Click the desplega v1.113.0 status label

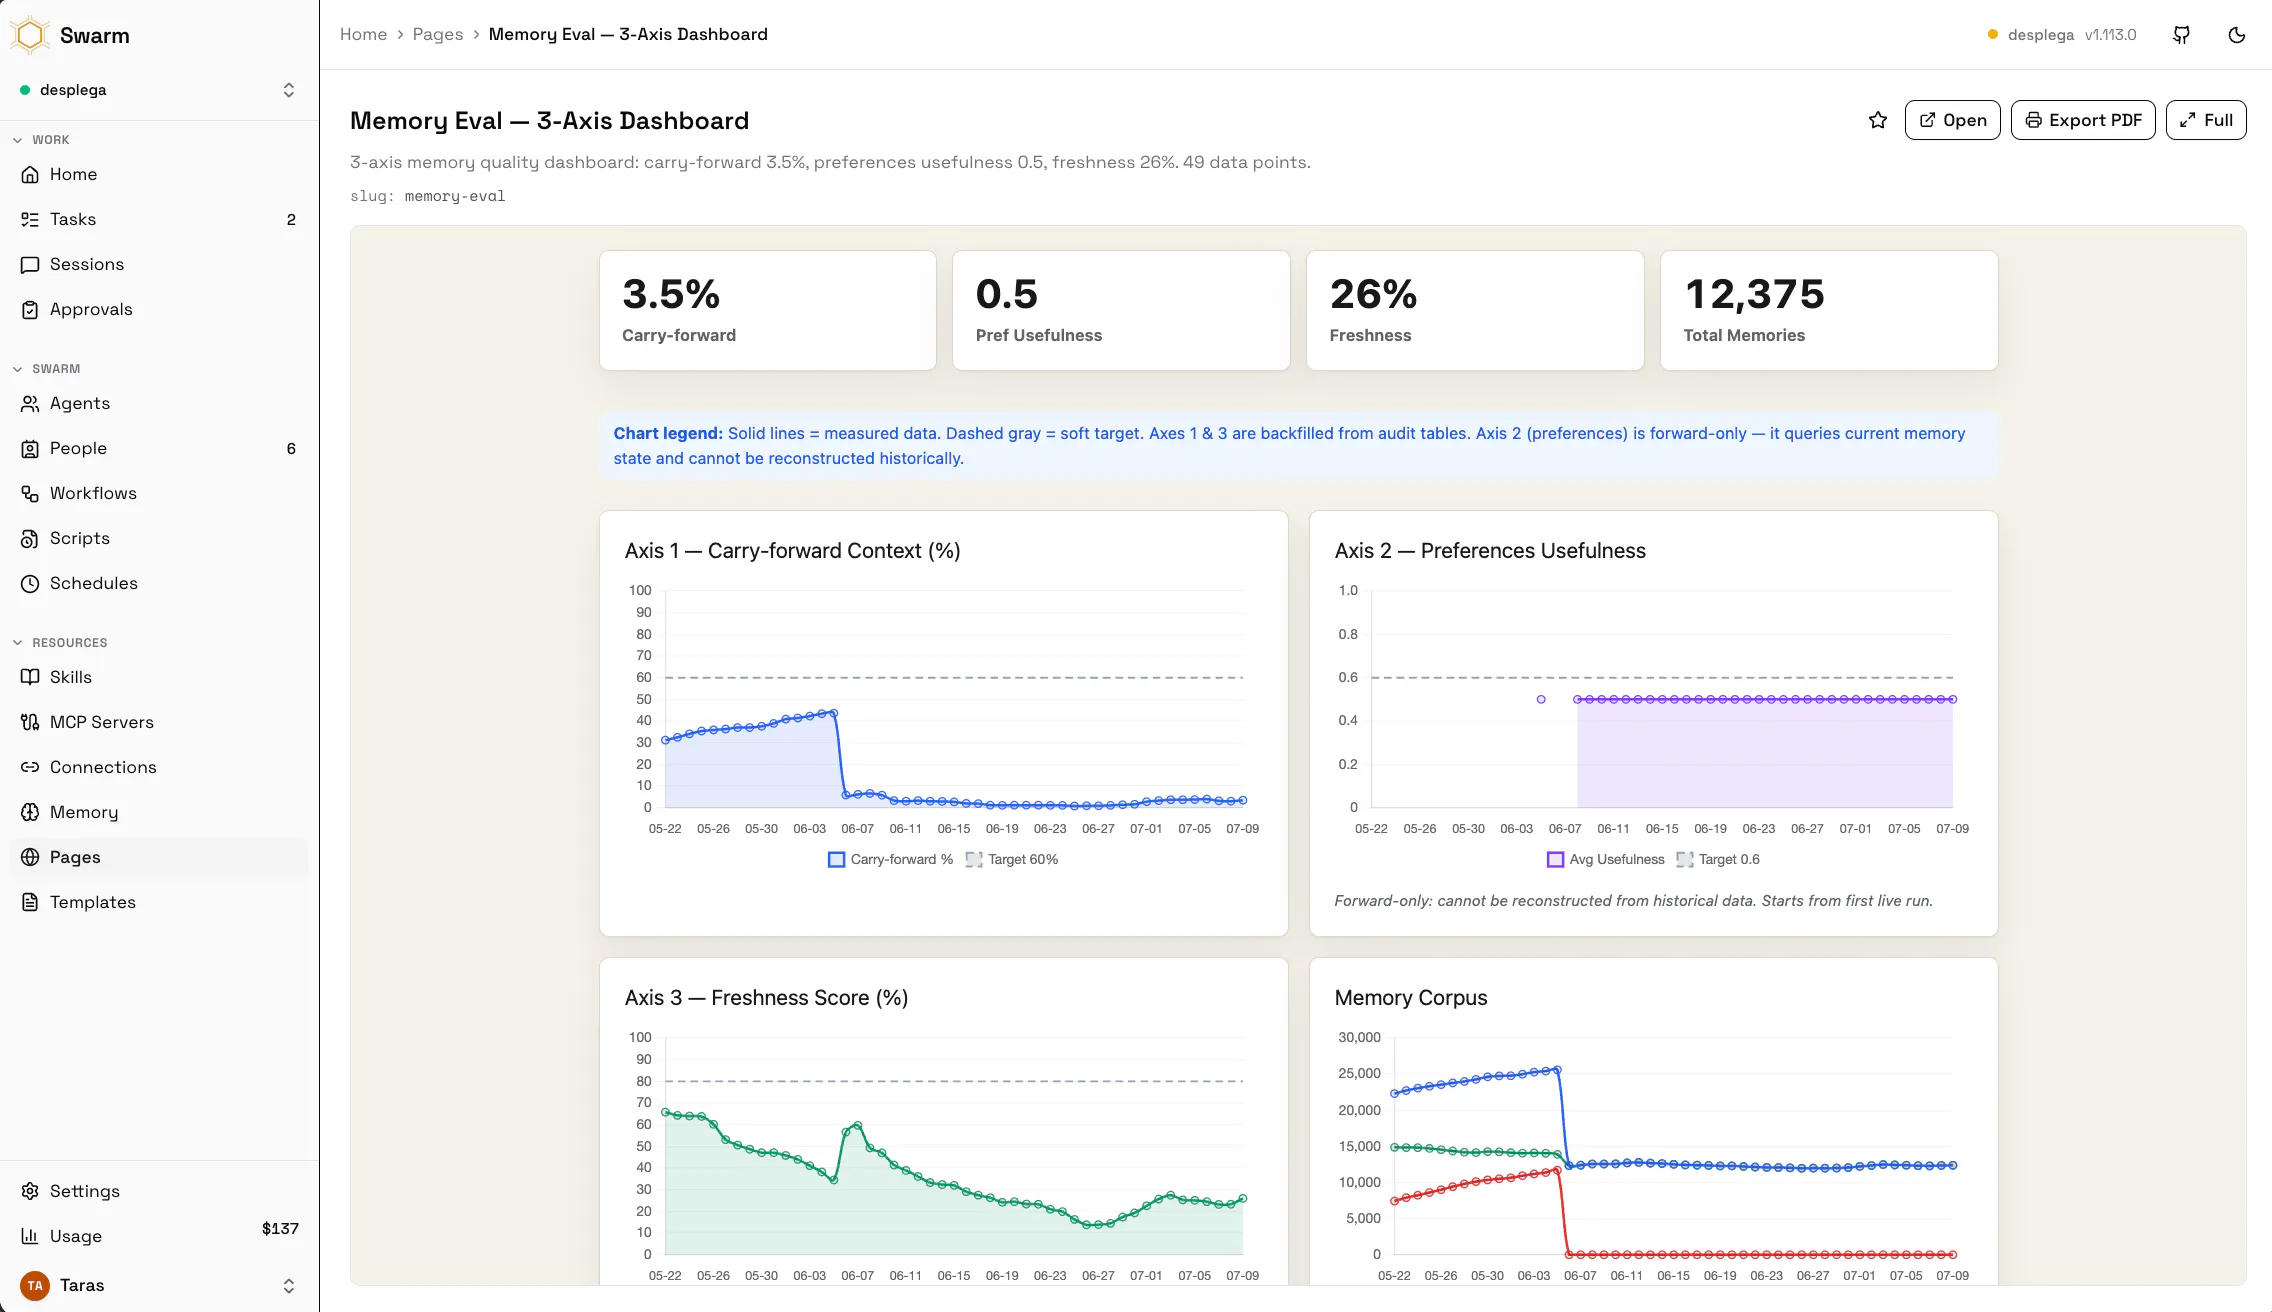point(2062,35)
